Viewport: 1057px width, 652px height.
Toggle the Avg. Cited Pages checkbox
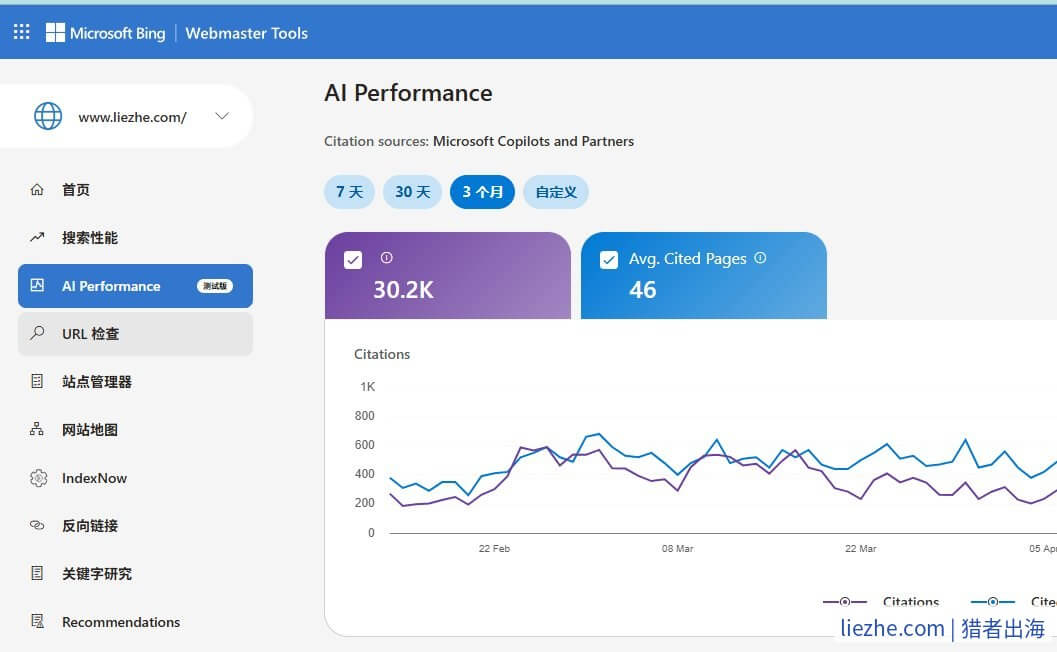[x=609, y=260]
